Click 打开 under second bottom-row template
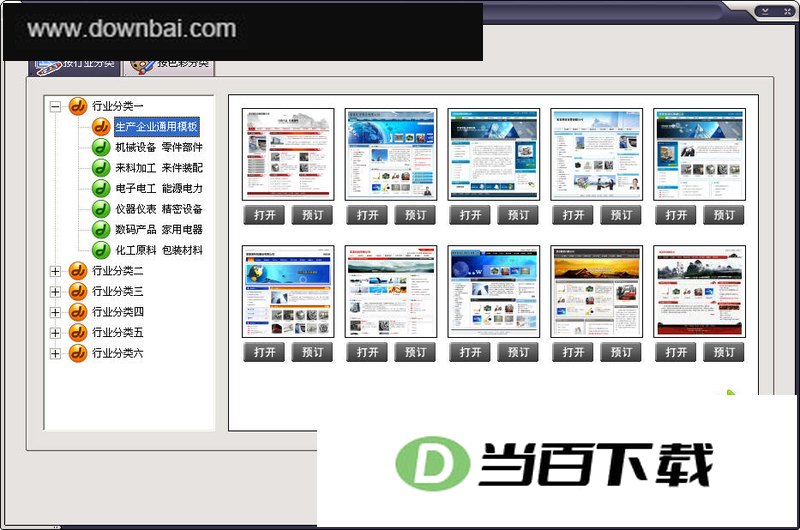This screenshot has height=530, width=800. point(367,352)
